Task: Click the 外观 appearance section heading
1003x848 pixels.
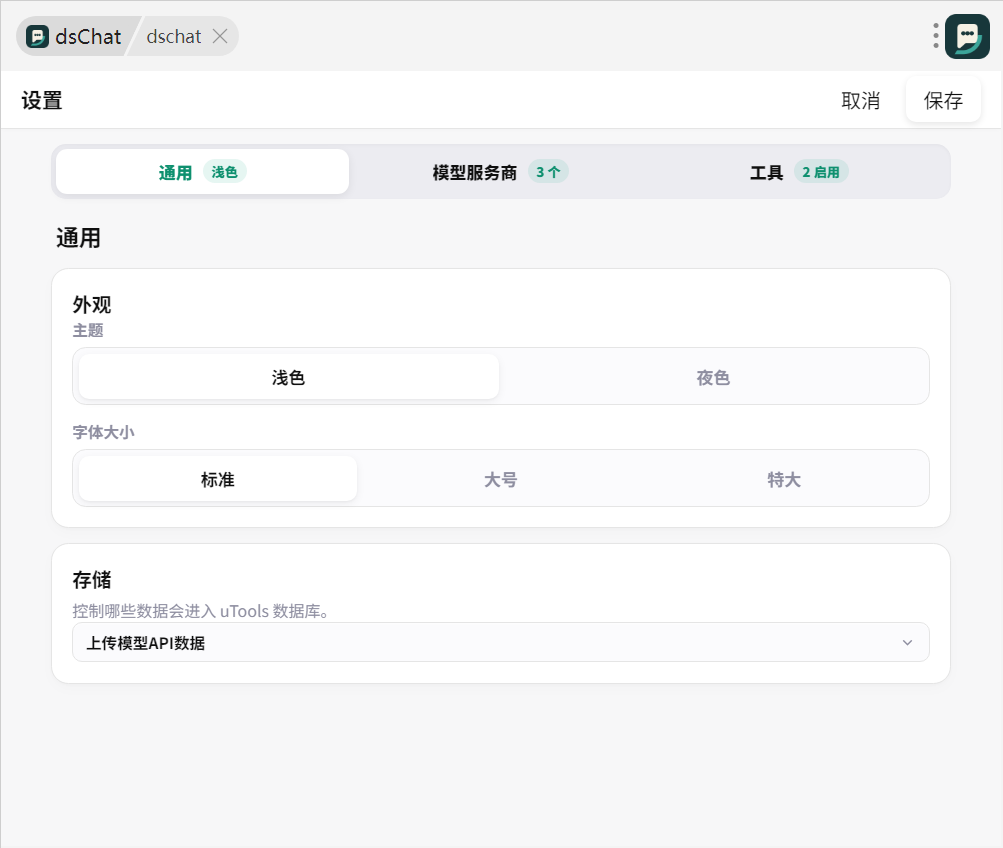Action: [91, 304]
